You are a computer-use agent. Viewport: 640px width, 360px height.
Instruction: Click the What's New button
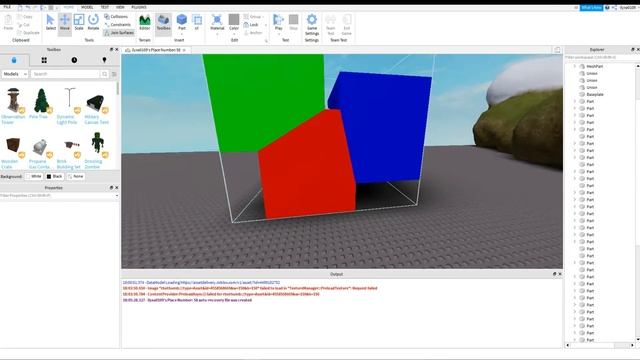591,7
